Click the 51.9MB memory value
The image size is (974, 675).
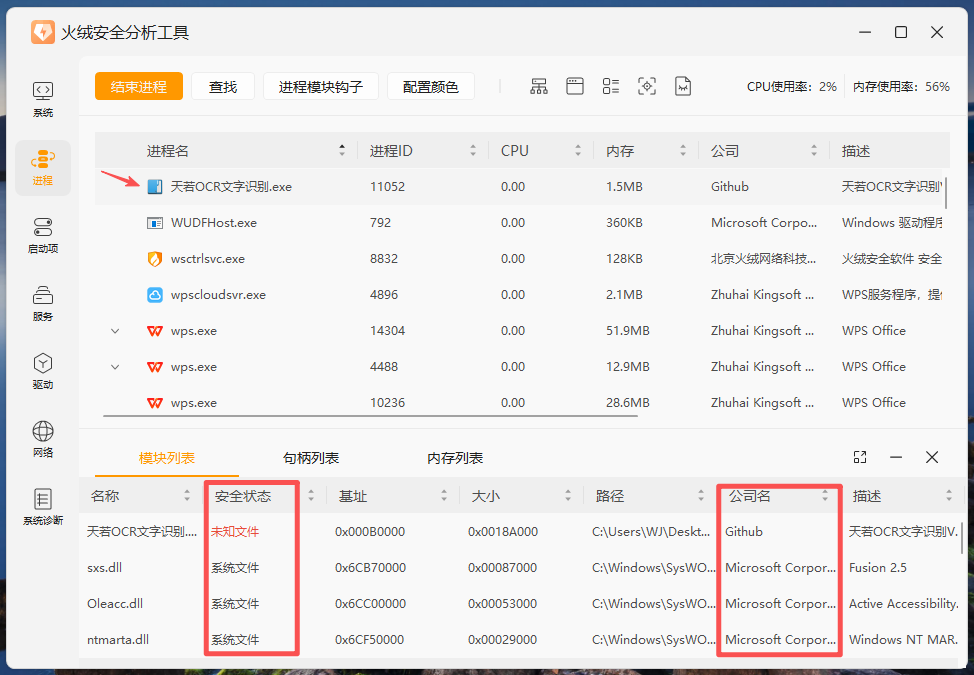[627, 331]
